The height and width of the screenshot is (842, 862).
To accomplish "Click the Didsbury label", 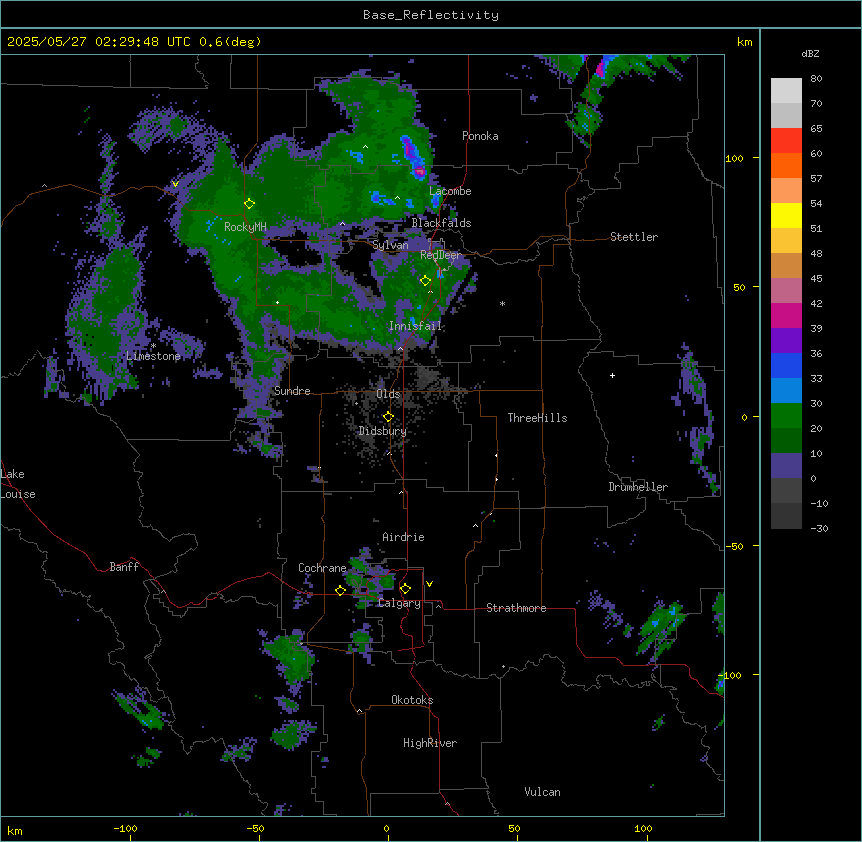I will tap(383, 431).
